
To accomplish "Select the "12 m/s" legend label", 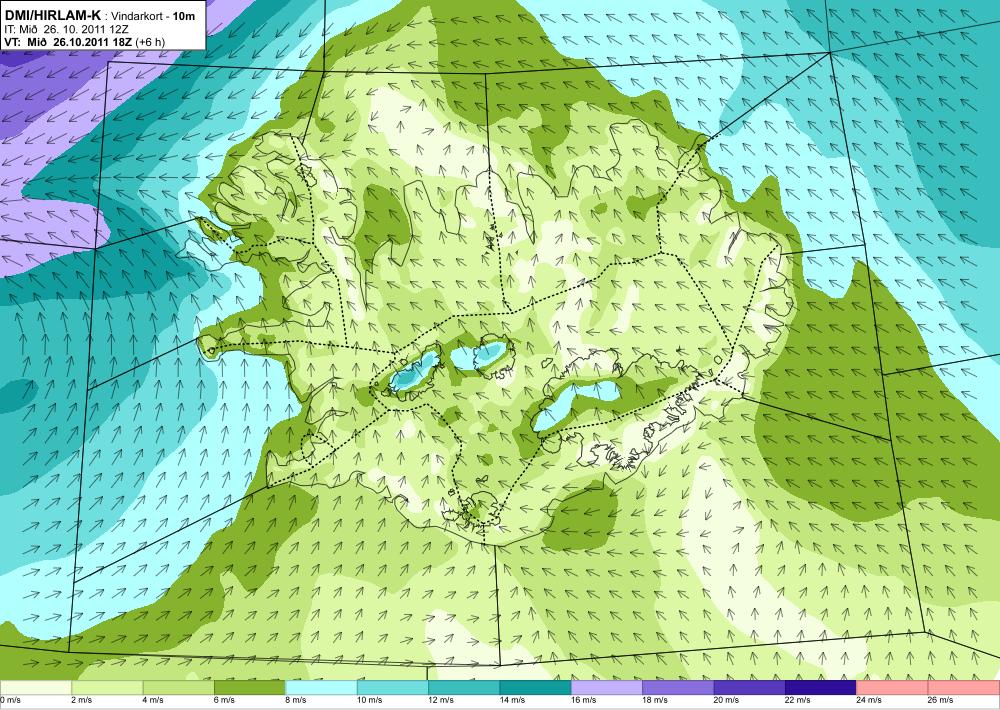I will (x=441, y=700).
